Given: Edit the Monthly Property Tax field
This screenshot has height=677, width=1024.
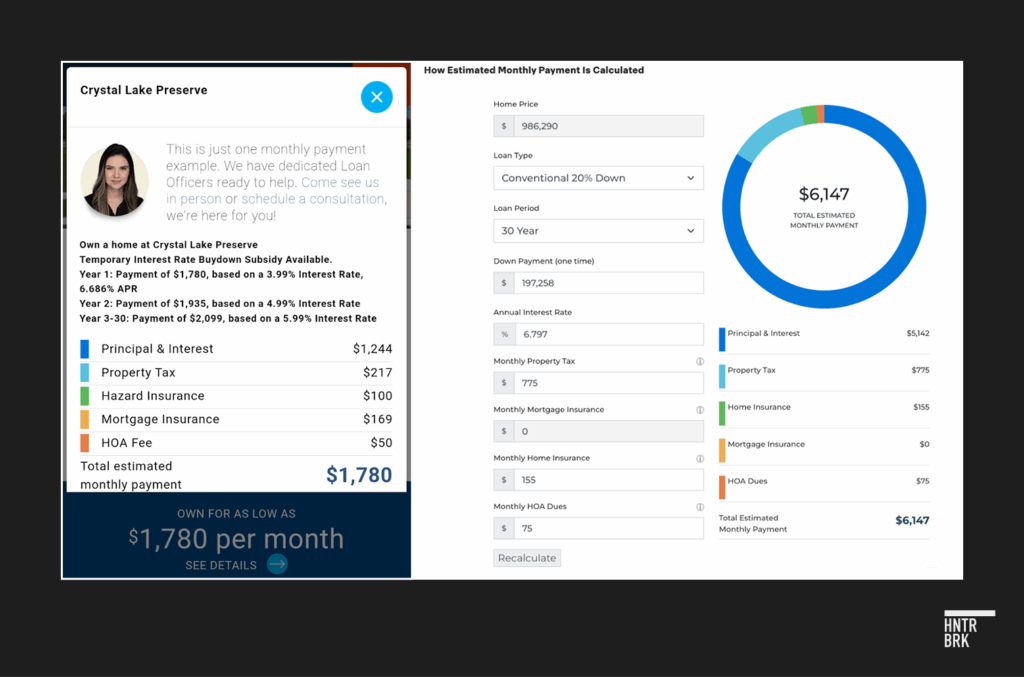Looking at the screenshot, I should tap(607, 383).
